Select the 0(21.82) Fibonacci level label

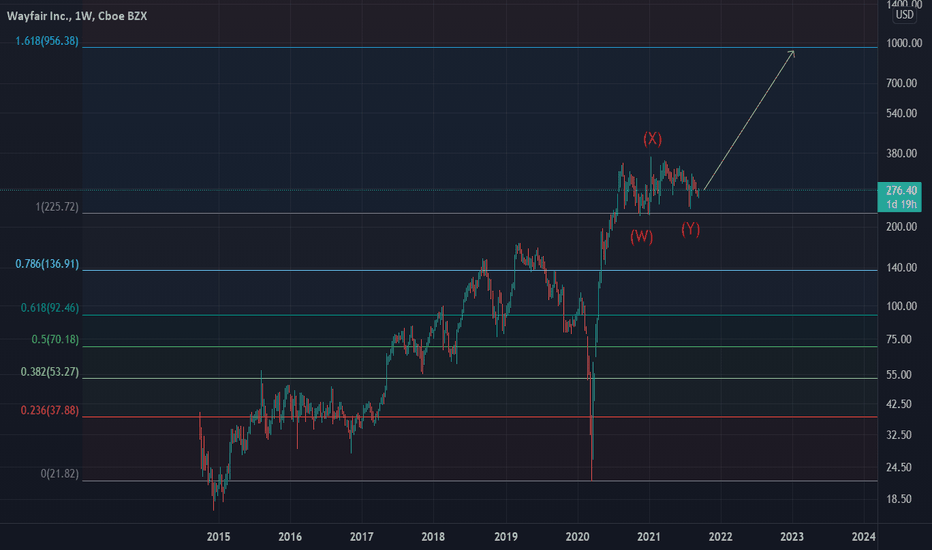pyautogui.click(x=59, y=474)
